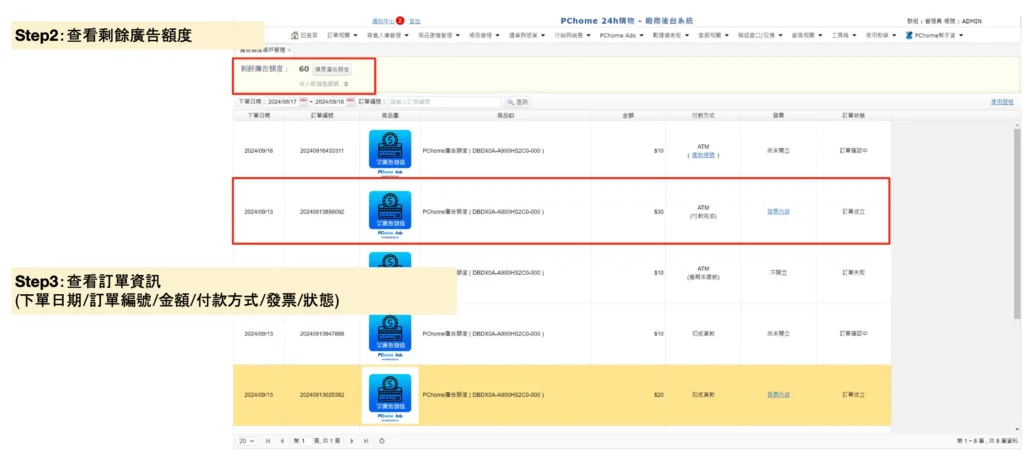The height and width of the screenshot is (462, 1024).
Task: Click the 購買廣告額度 button
Action: point(332,70)
